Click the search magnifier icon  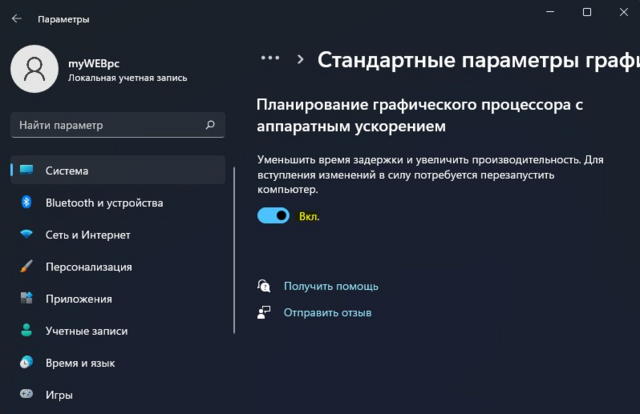[x=210, y=126]
